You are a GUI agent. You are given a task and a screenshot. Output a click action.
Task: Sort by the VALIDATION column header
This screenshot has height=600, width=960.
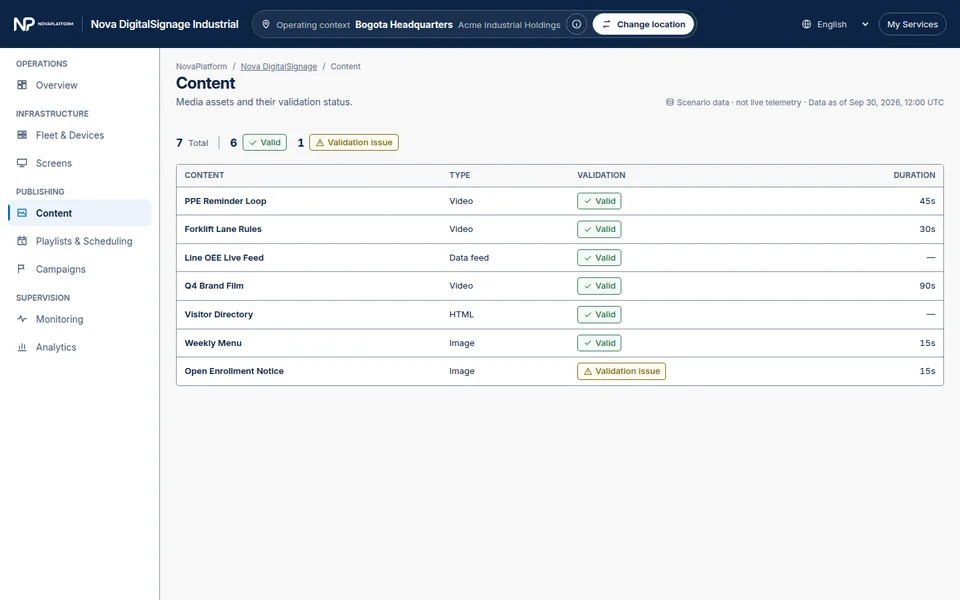pos(601,175)
